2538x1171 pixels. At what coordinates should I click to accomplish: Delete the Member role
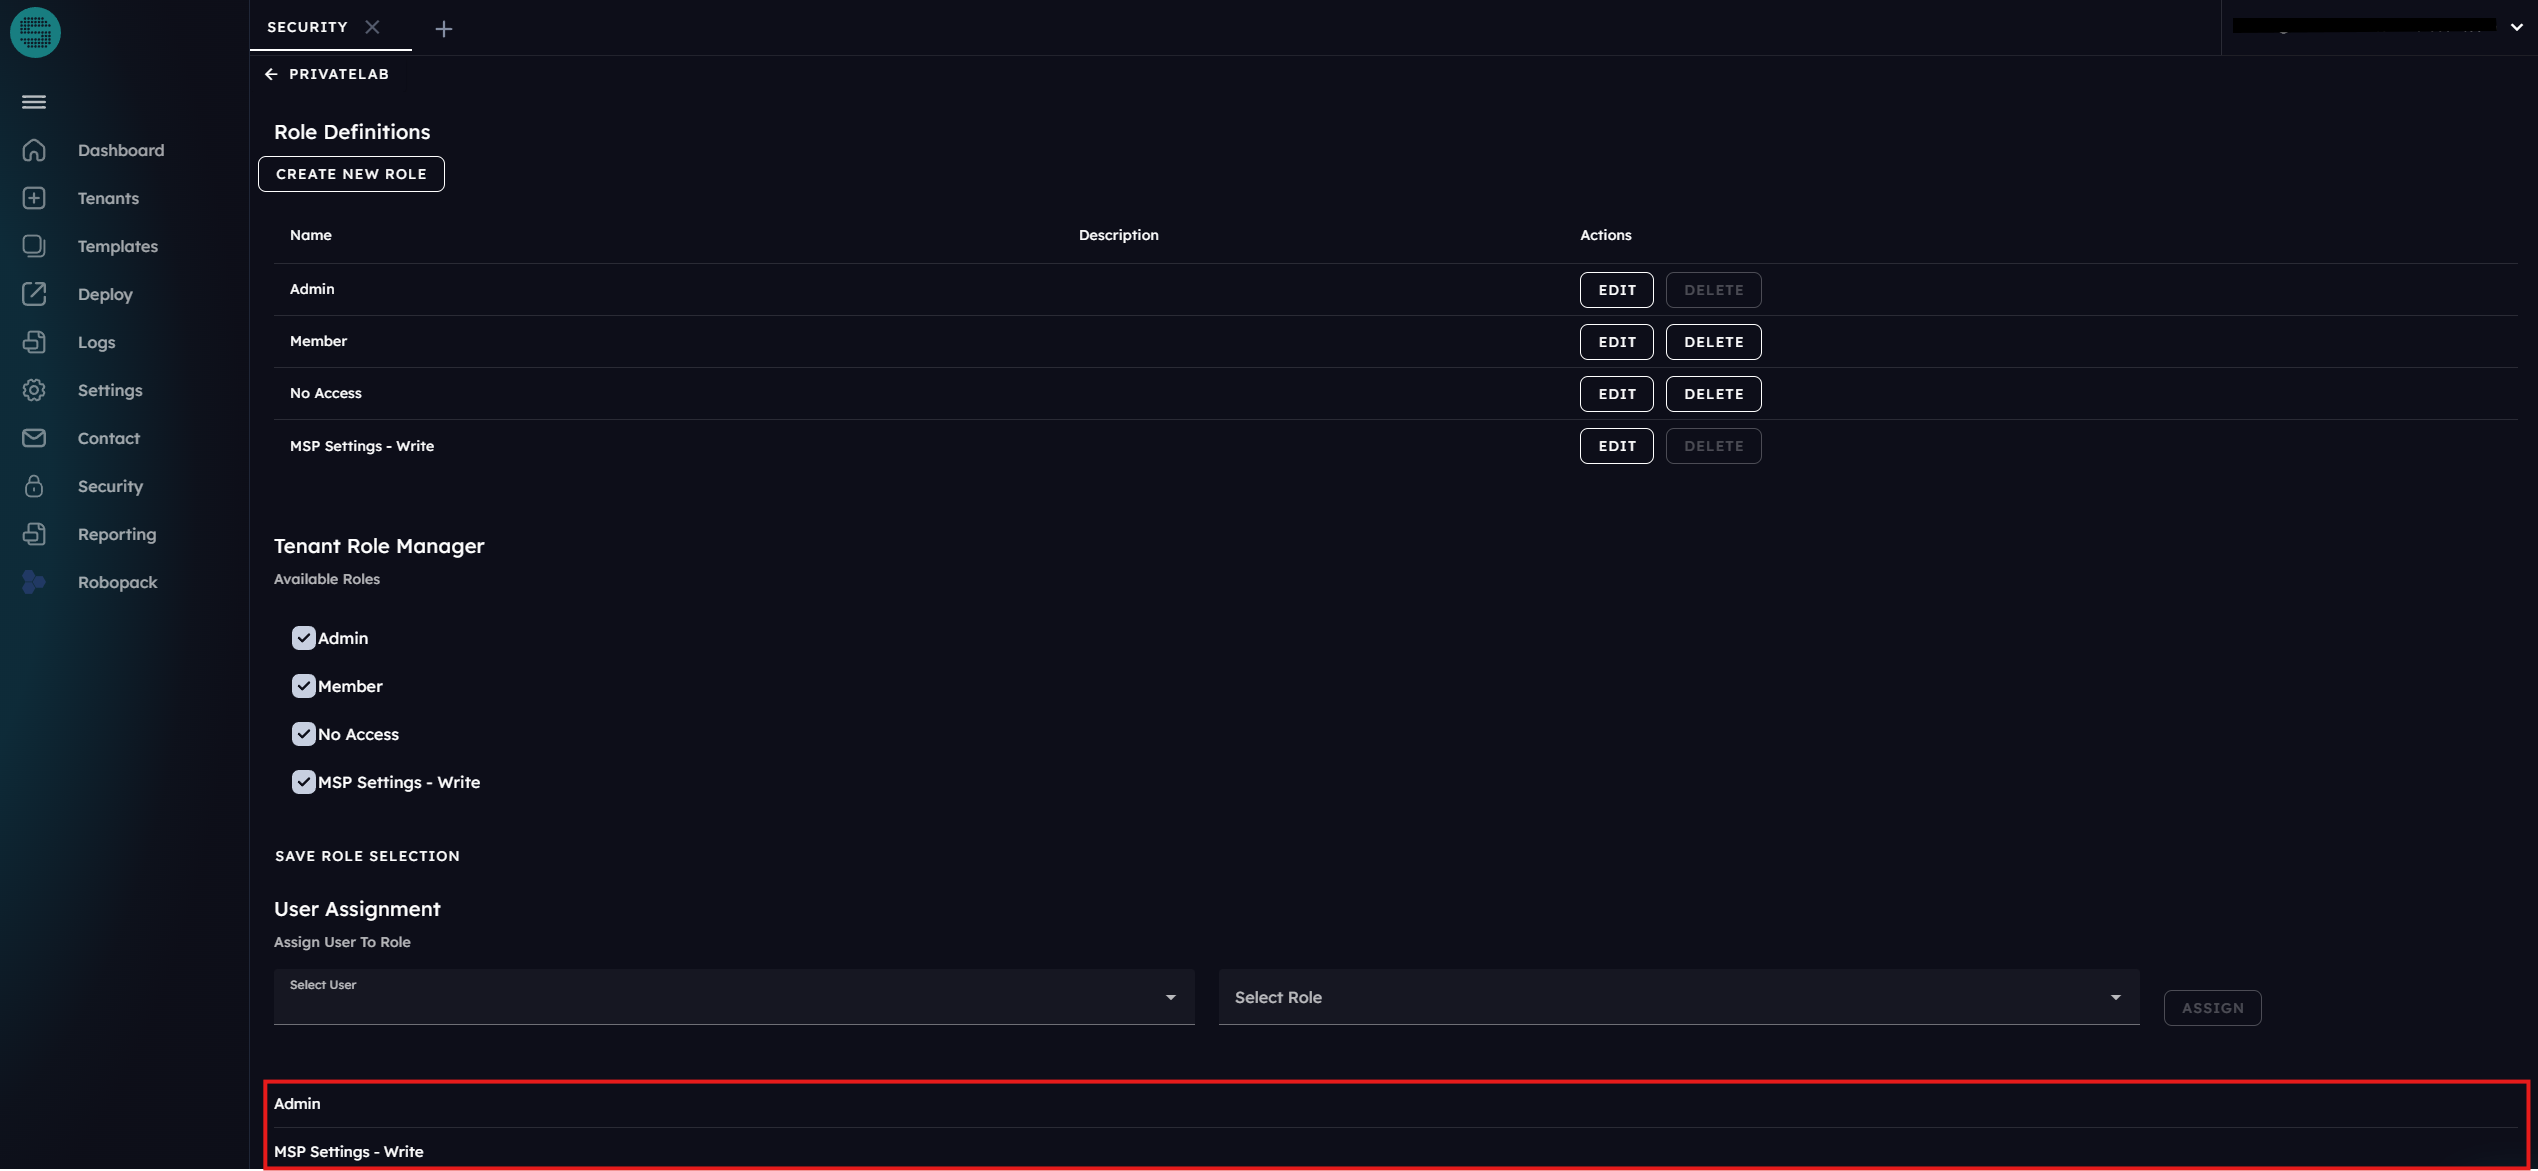1713,342
